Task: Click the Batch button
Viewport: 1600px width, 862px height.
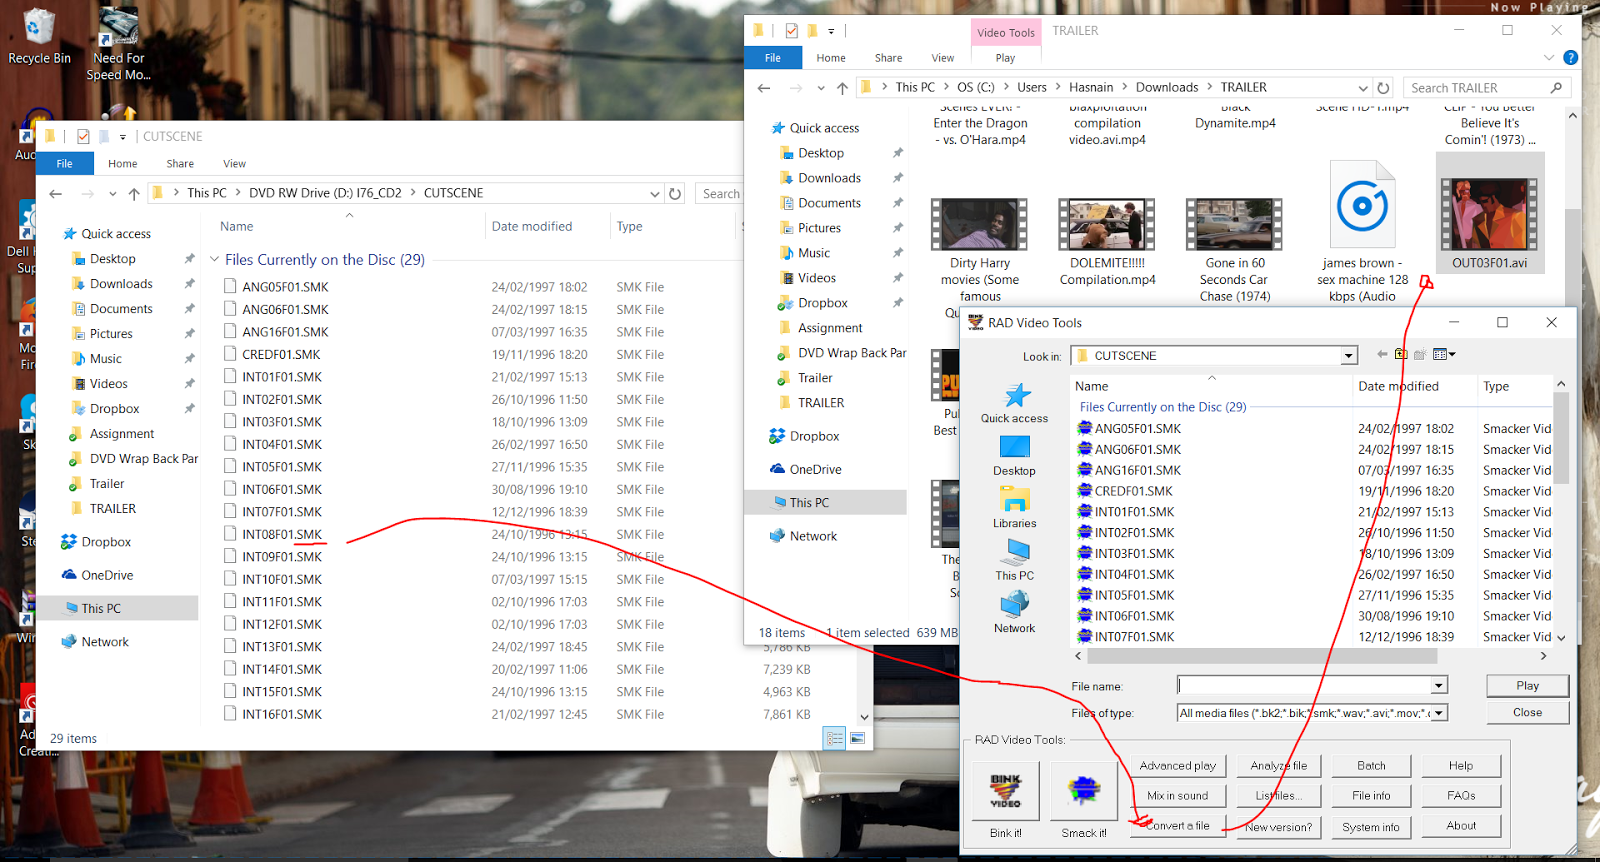Action: (1371, 766)
